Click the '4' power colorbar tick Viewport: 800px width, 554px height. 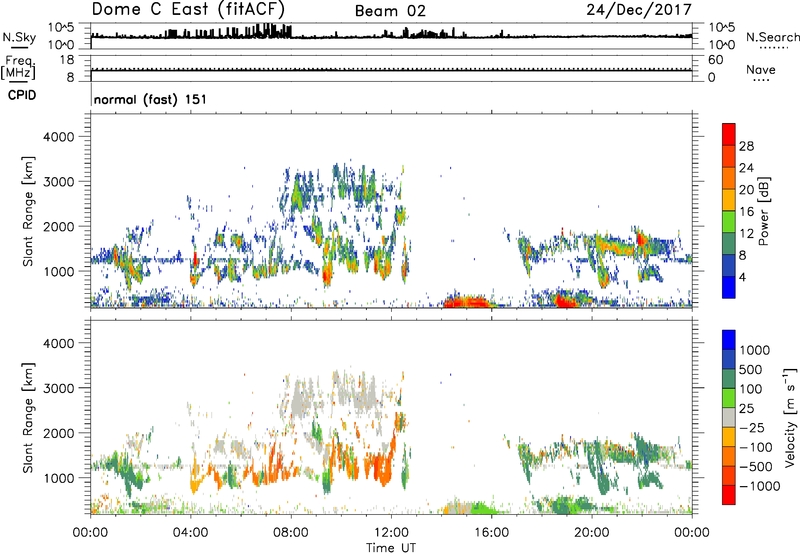pos(742,278)
